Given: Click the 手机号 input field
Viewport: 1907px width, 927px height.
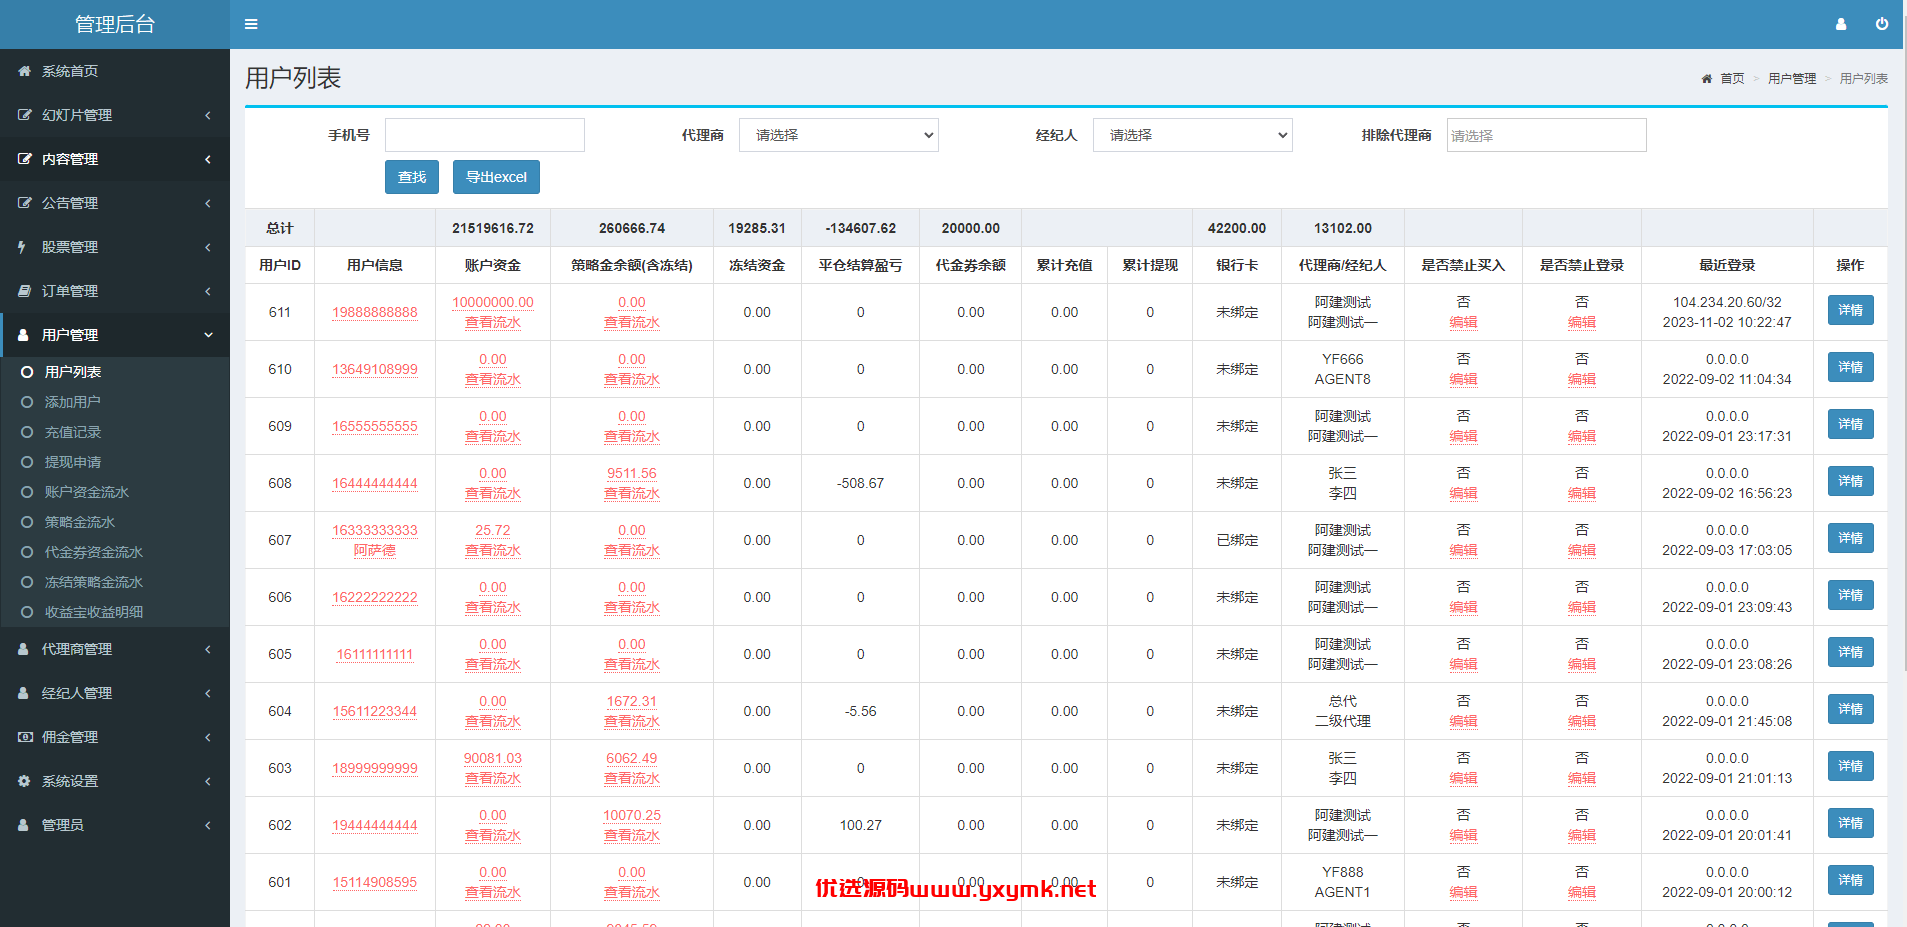Looking at the screenshot, I should click(x=485, y=135).
